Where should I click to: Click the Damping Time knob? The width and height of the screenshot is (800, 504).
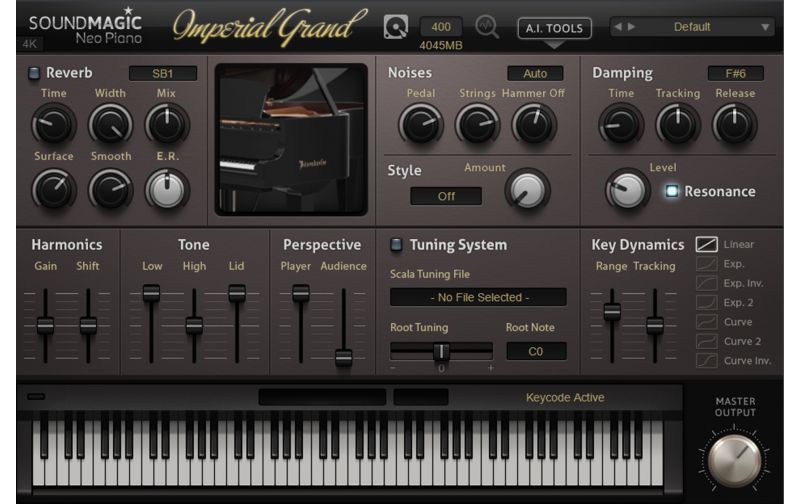(621, 124)
